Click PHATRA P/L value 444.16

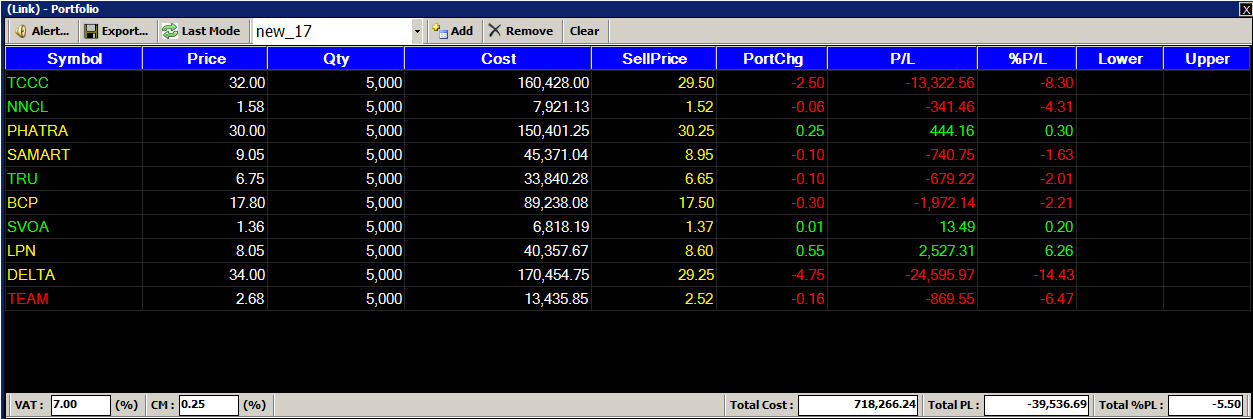[x=952, y=131]
